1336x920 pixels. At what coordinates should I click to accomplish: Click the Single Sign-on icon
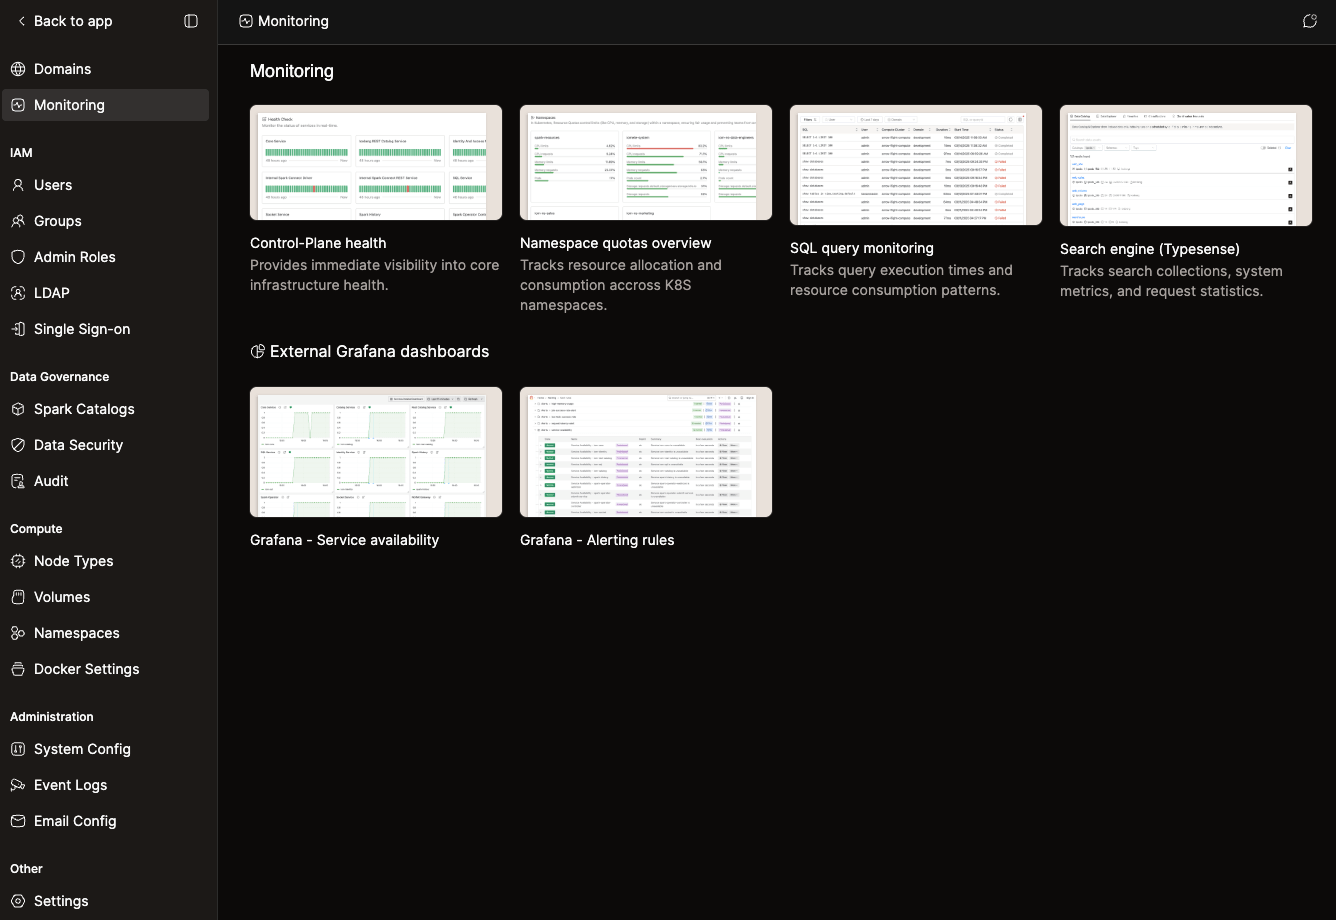tap(18, 329)
